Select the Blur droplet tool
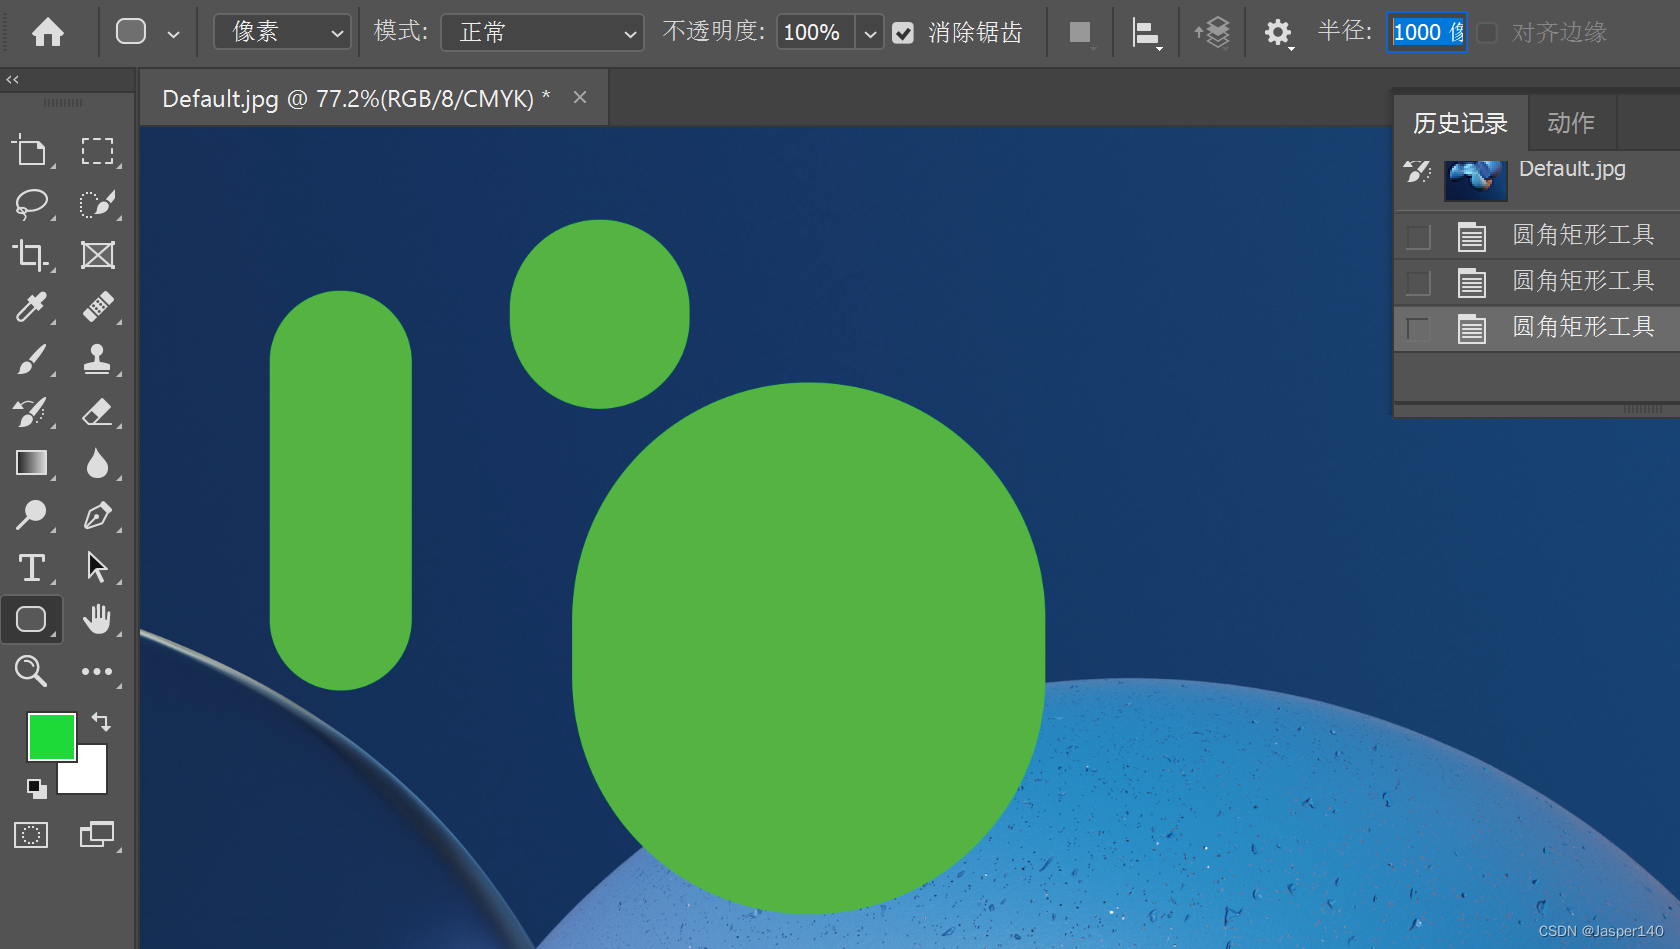Screen dimensions: 1680x949 (x=97, y=463)
